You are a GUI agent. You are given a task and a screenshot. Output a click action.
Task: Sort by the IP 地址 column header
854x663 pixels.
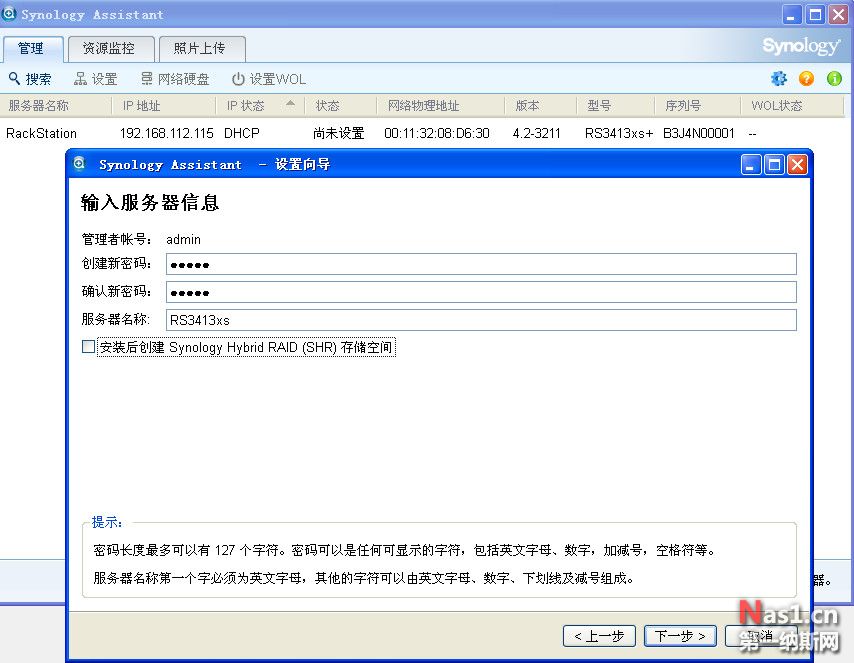tap(163, 106)
